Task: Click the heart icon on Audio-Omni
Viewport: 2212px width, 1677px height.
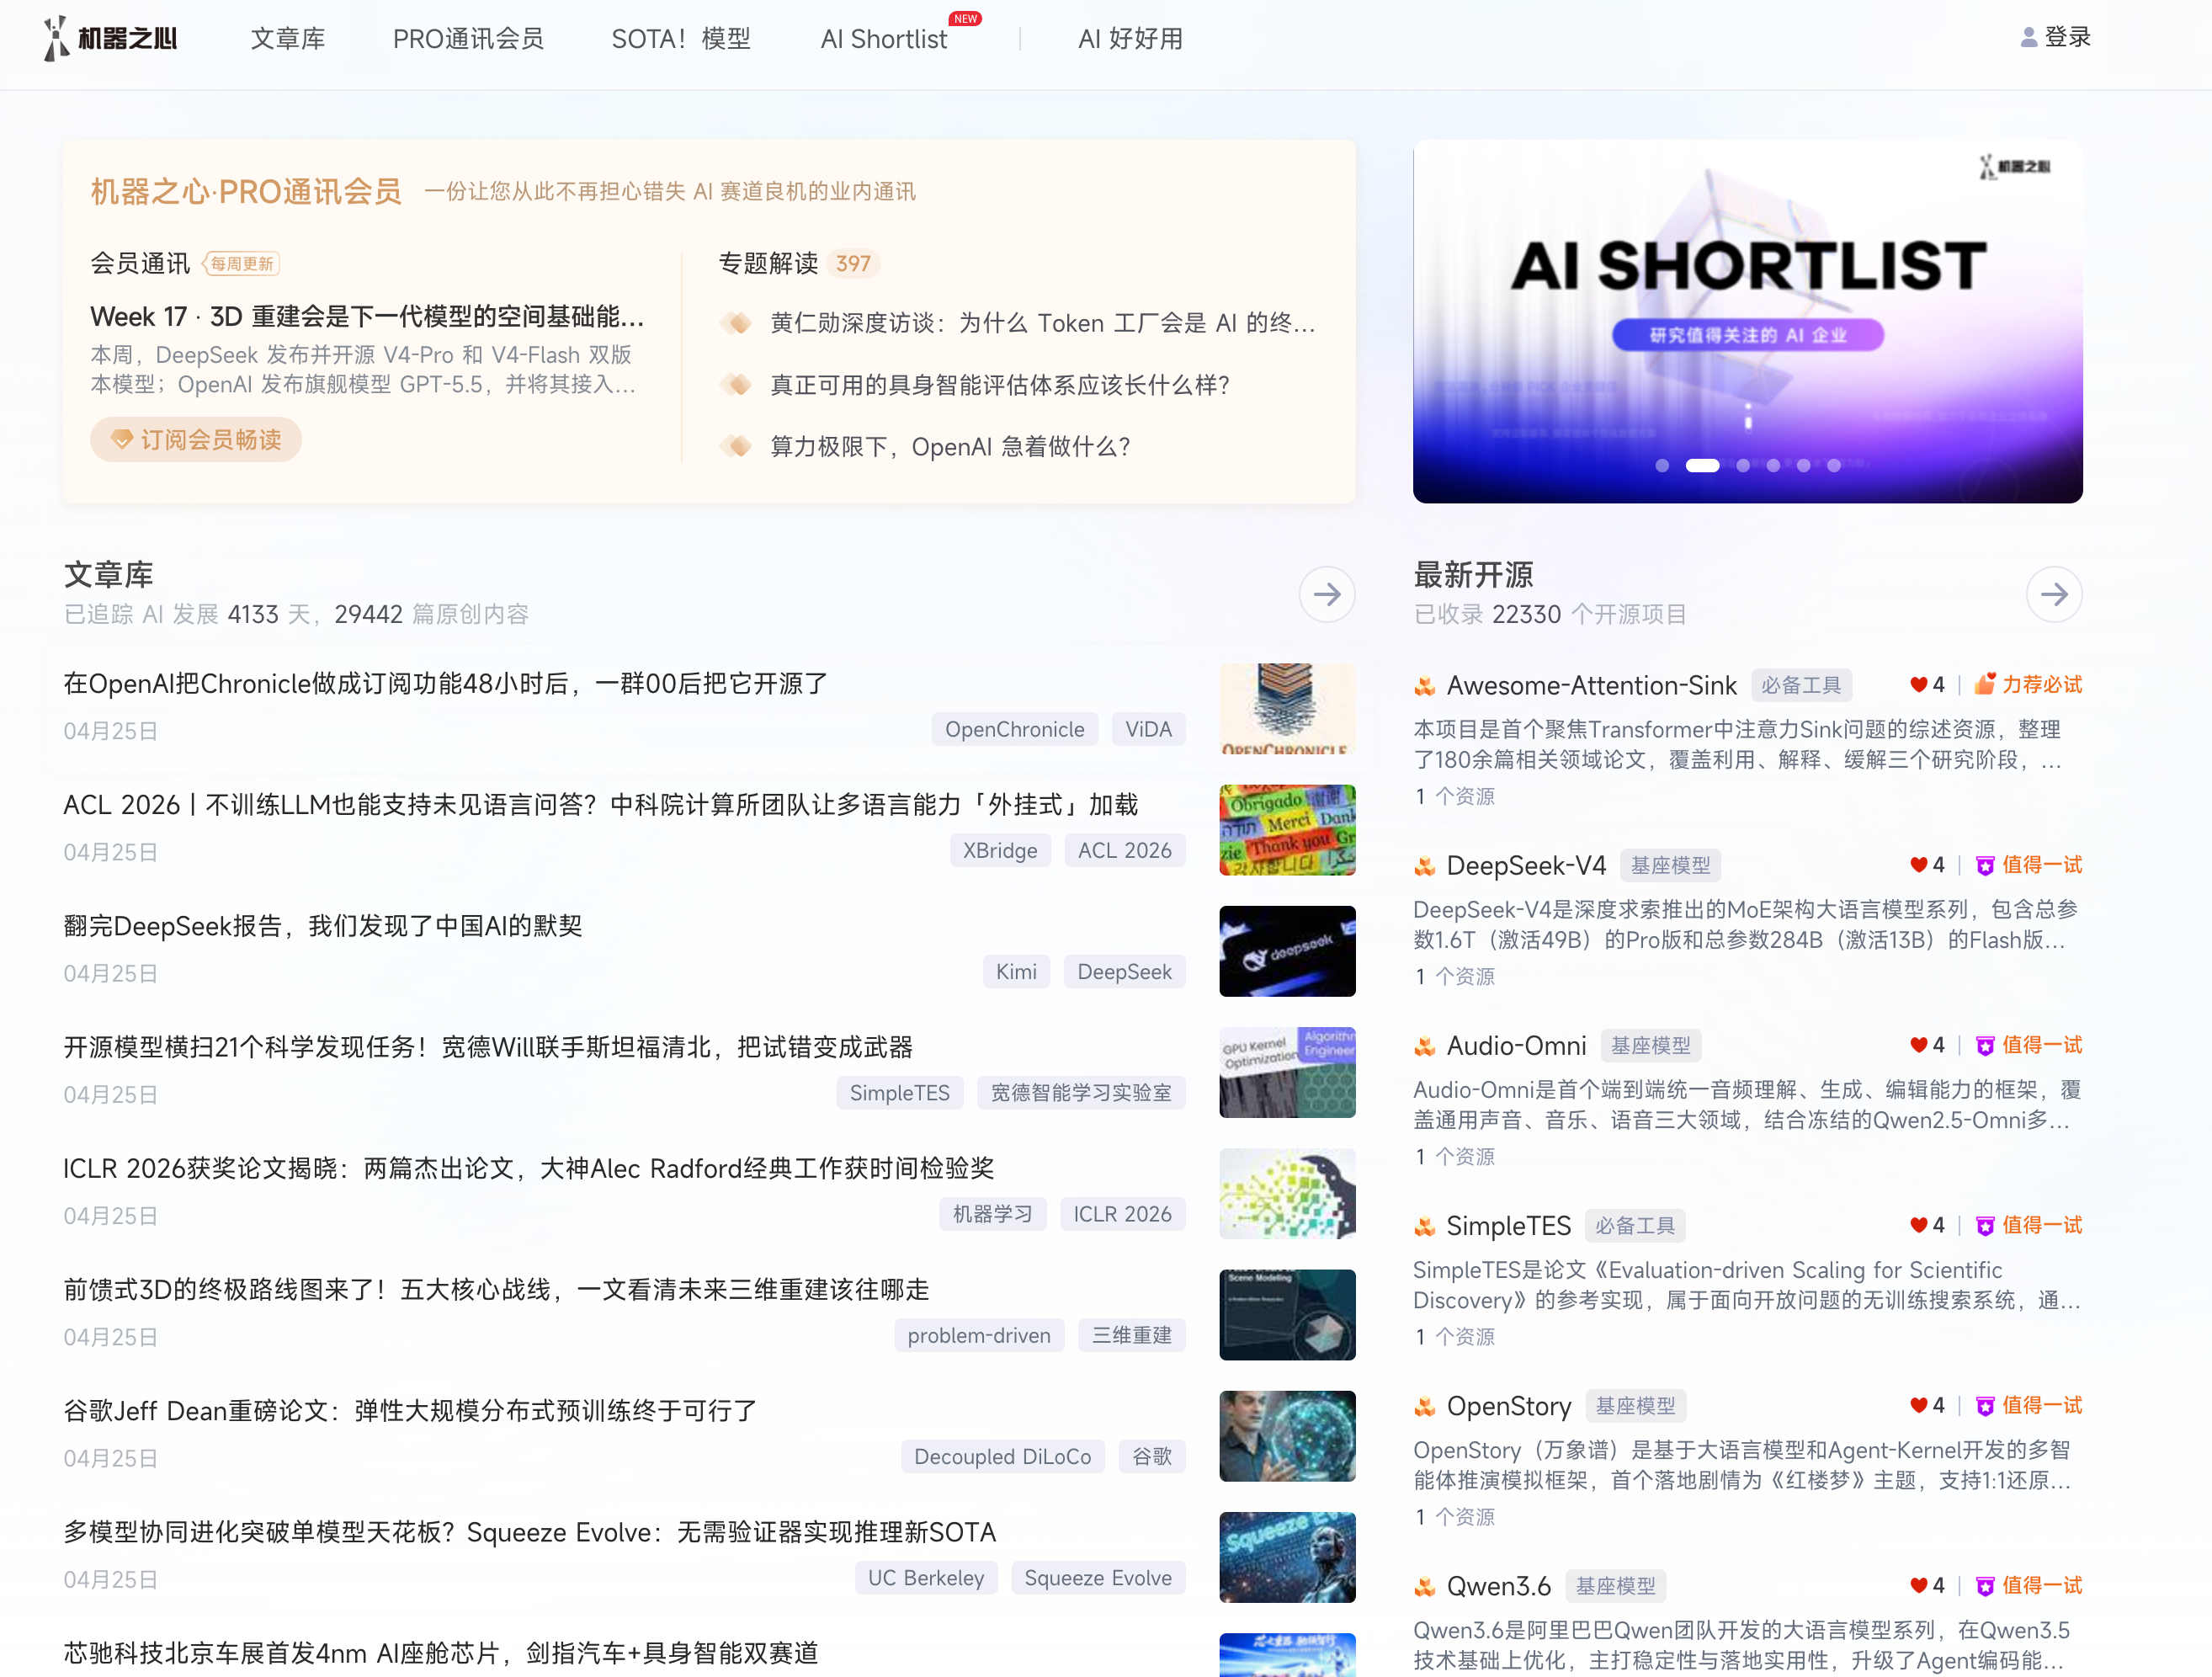Action: (1918, 1045)
